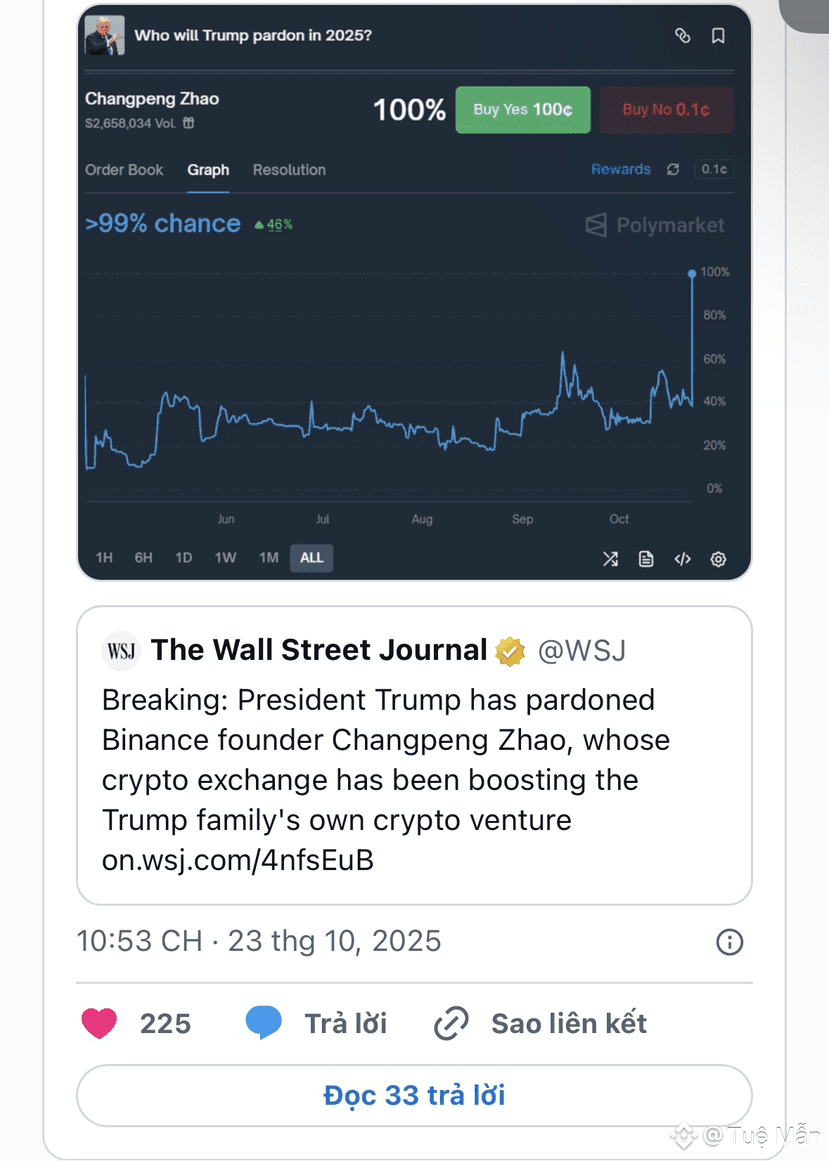Click the Buy No 0.1¢ button
The image size is (829, 1161).
(666, 110)
